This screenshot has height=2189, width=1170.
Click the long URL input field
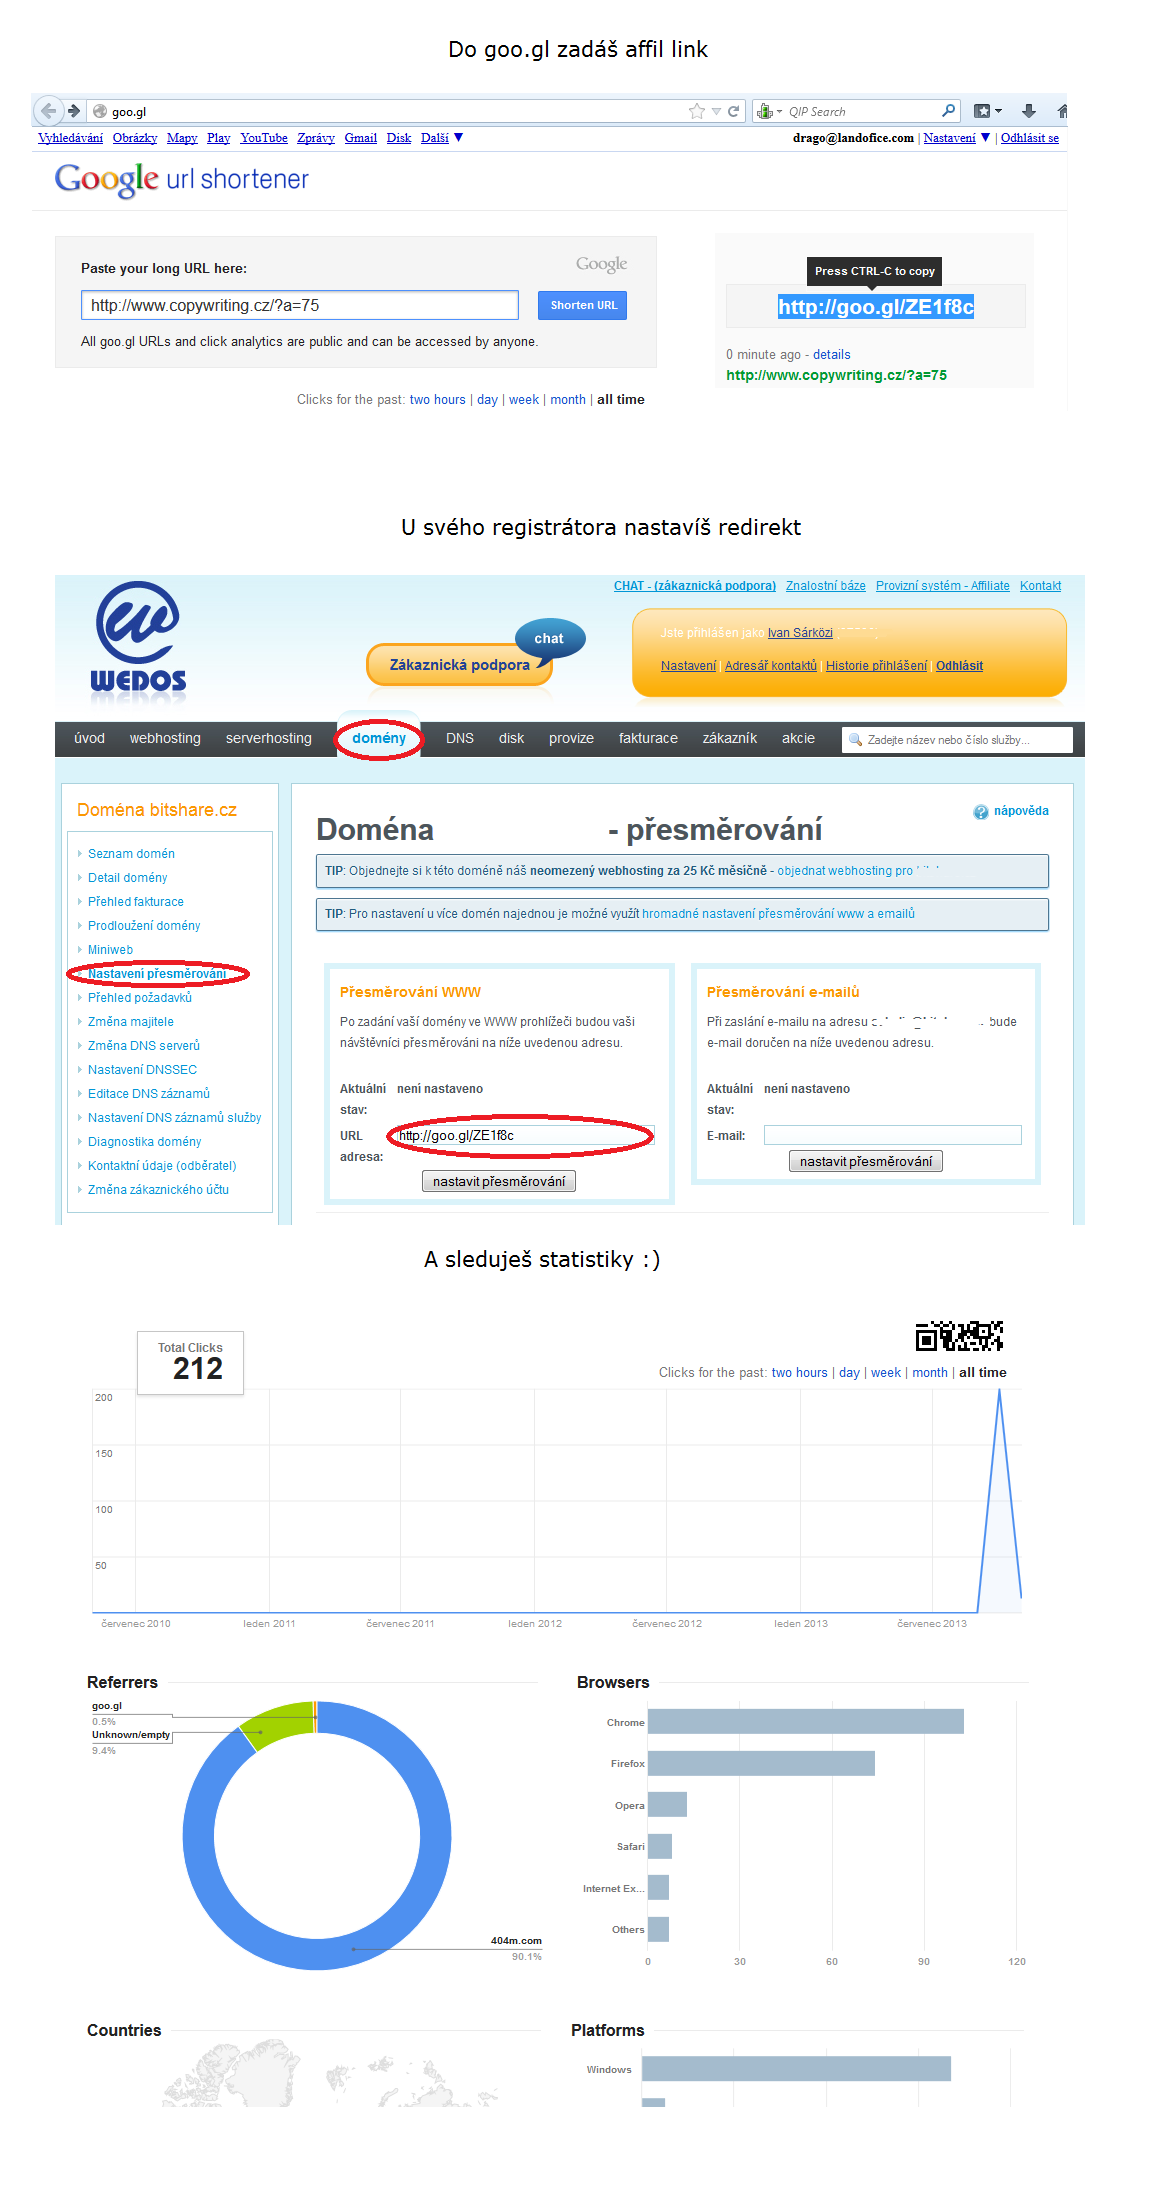click(x=300, y=305)
